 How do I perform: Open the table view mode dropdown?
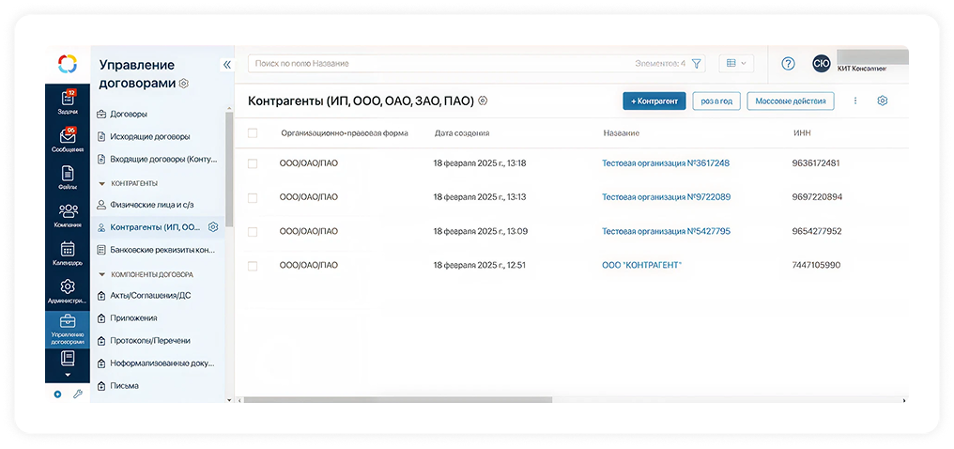point(736,63)
